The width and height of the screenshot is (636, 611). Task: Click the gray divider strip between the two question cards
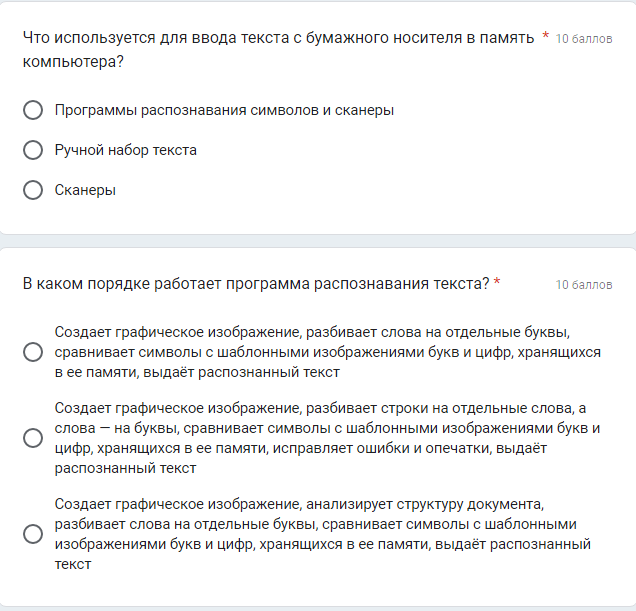(318, 241)
